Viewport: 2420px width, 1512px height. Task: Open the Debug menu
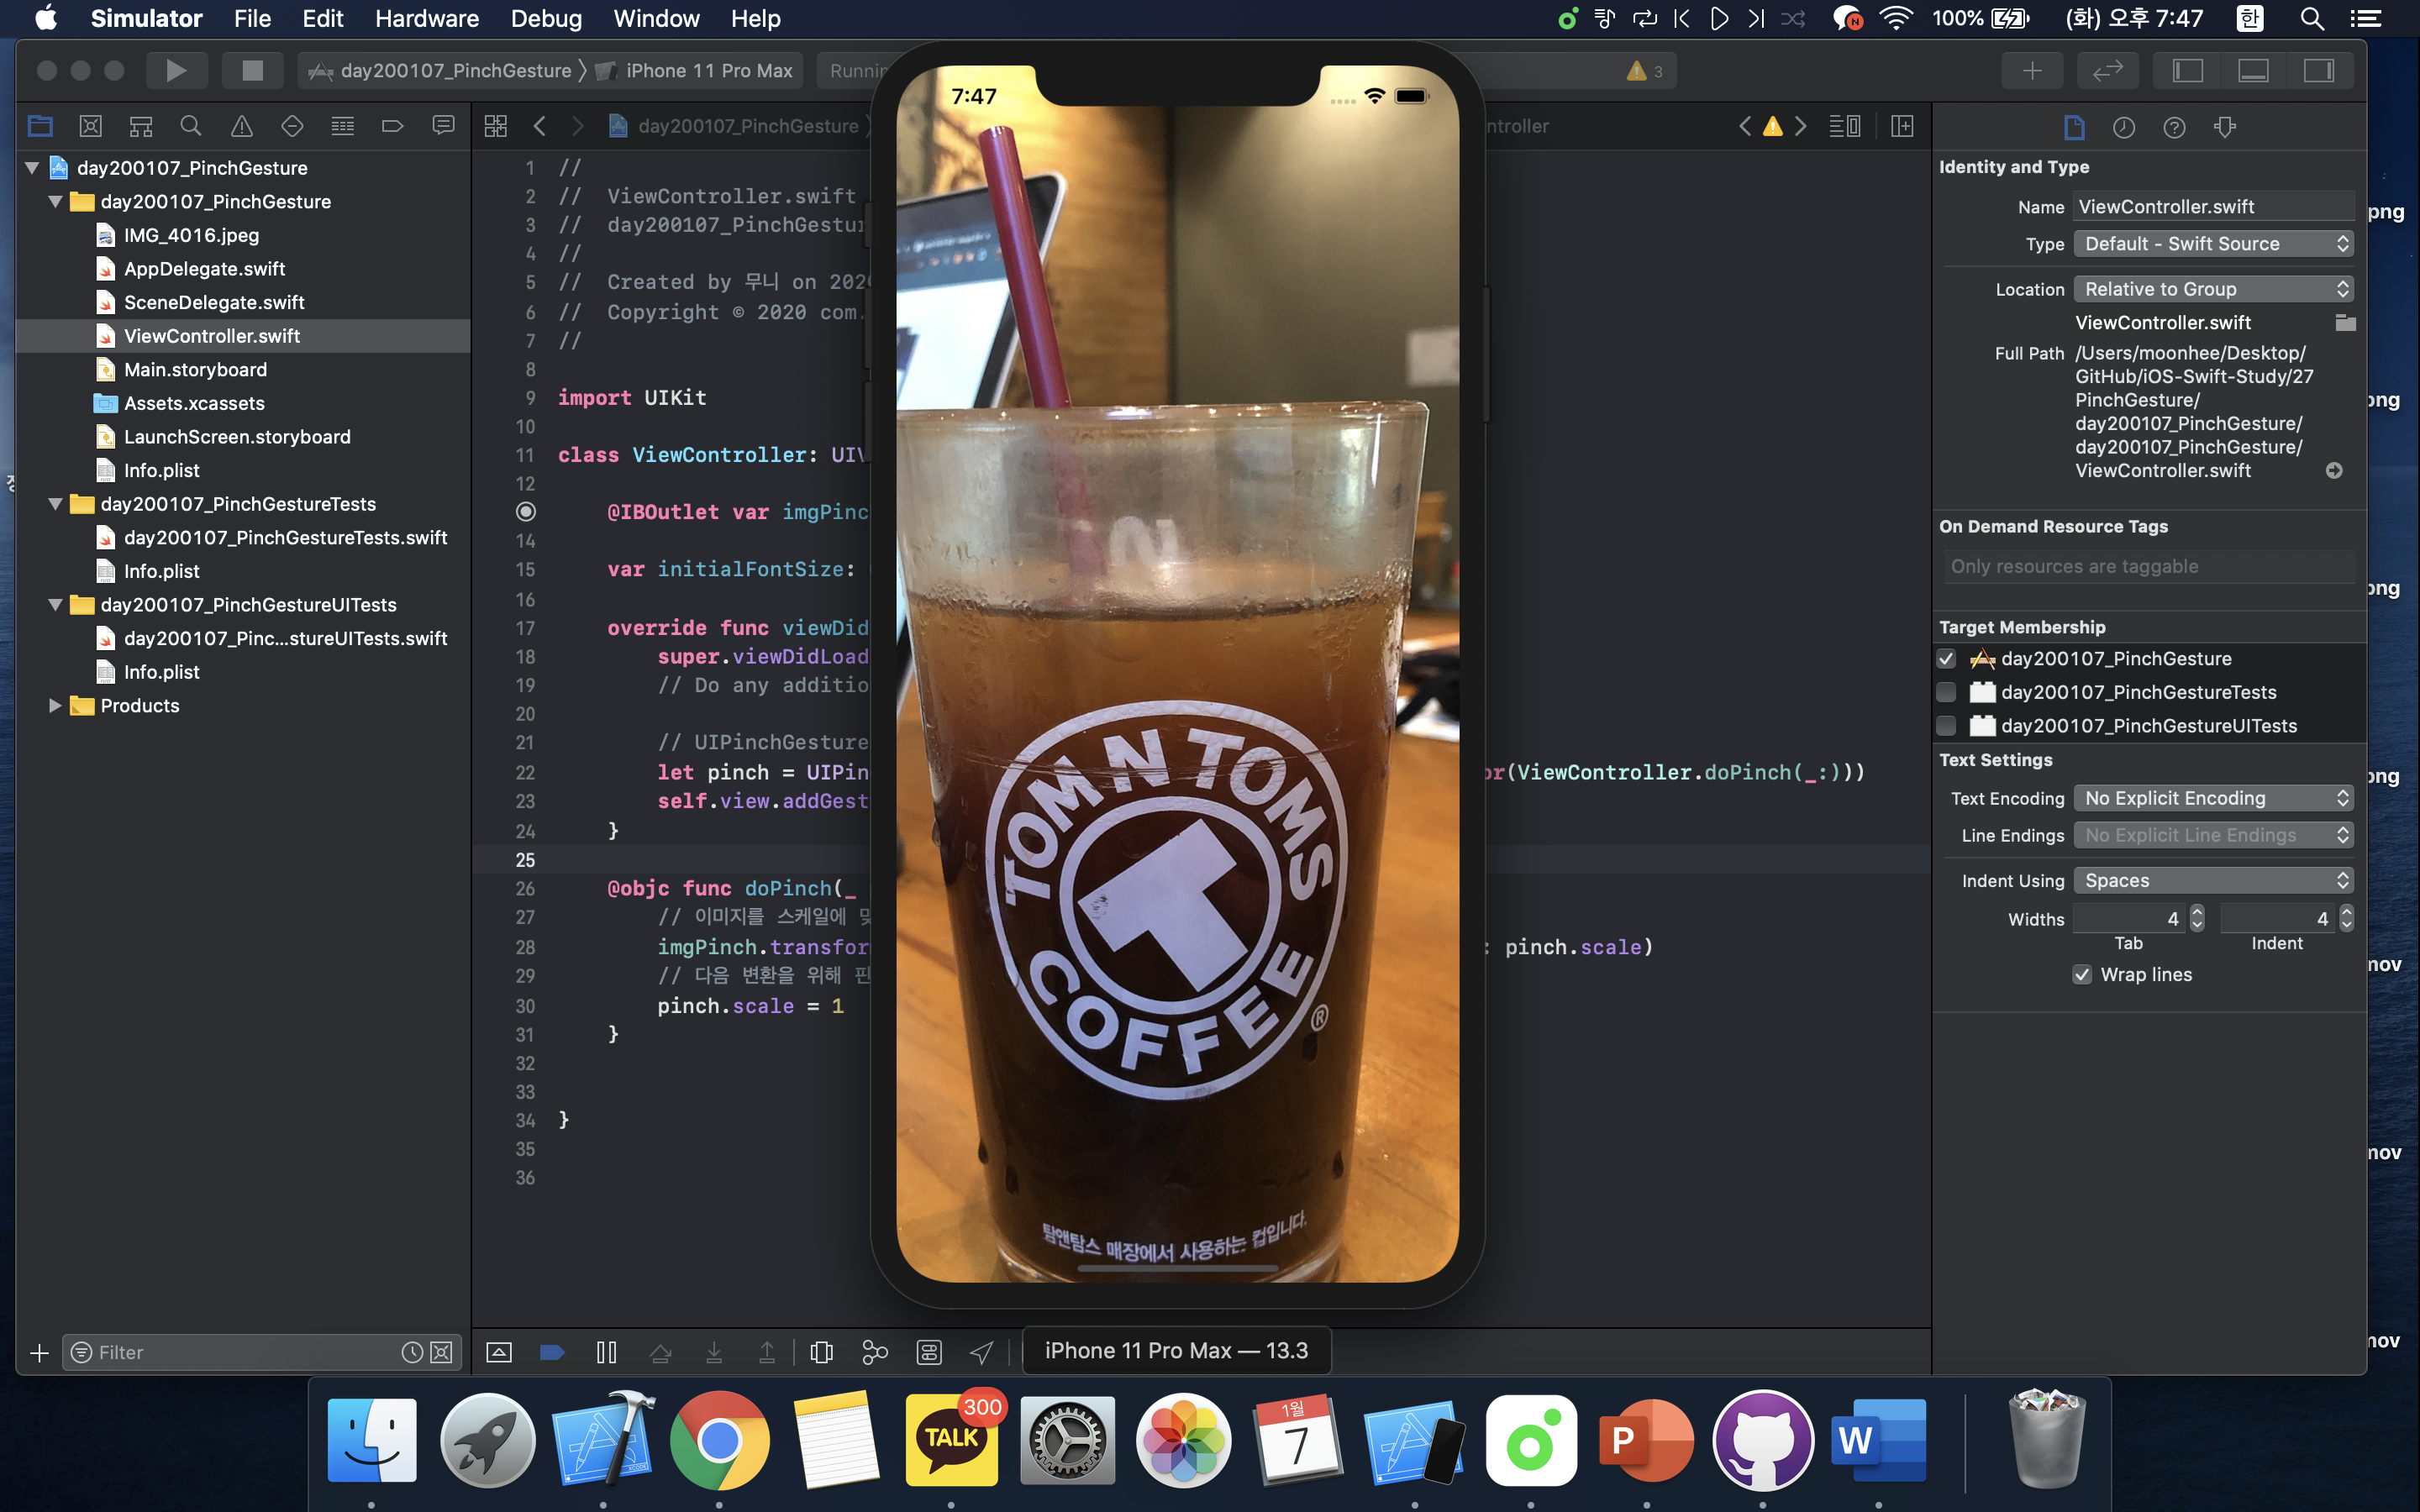(x=545, y=18)
